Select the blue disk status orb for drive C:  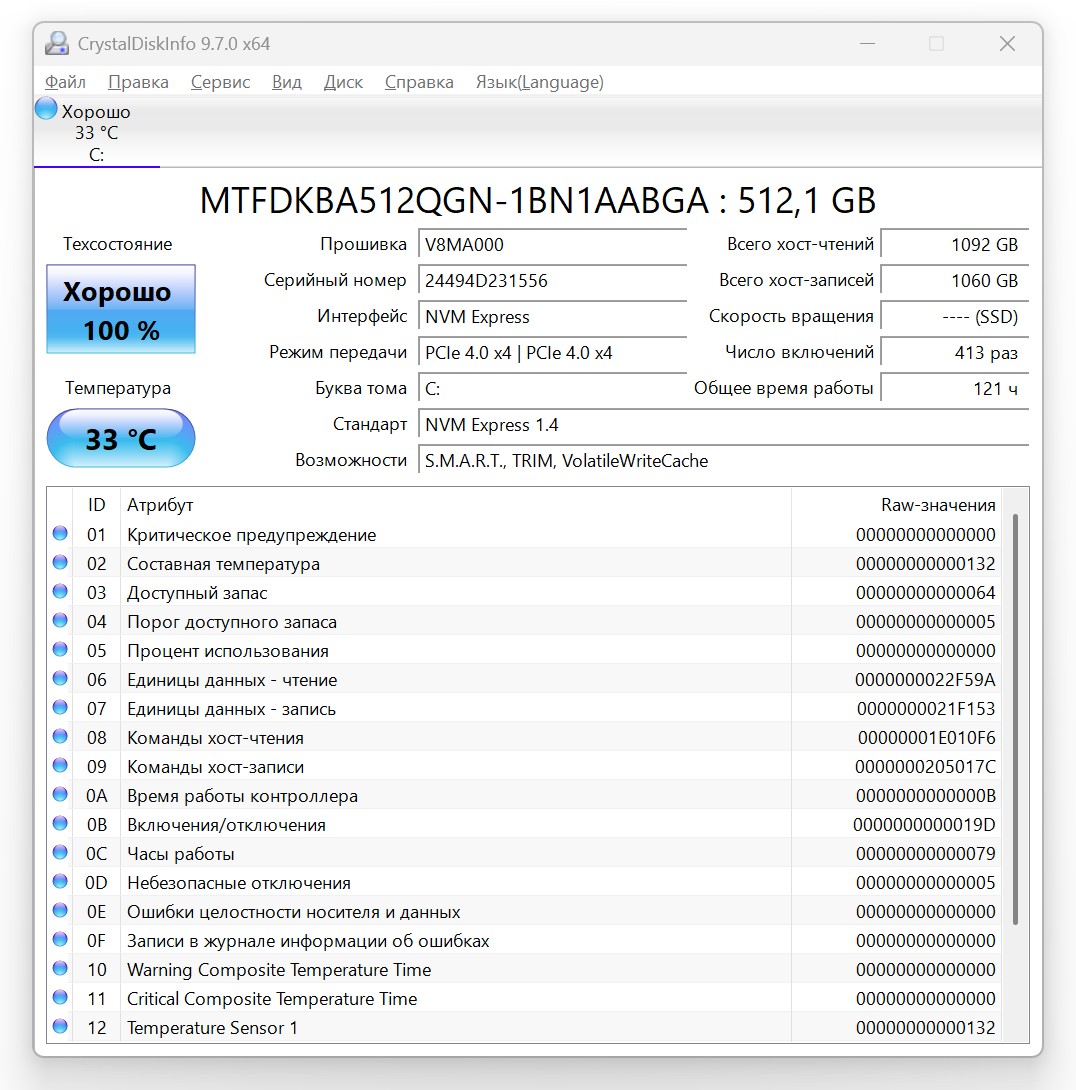[x=46, y=108]
